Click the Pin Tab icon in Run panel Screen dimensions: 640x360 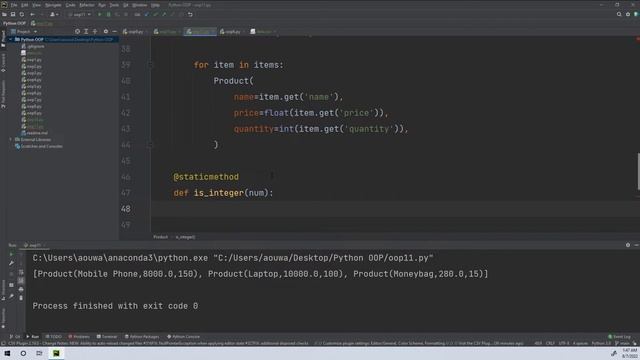11,296
